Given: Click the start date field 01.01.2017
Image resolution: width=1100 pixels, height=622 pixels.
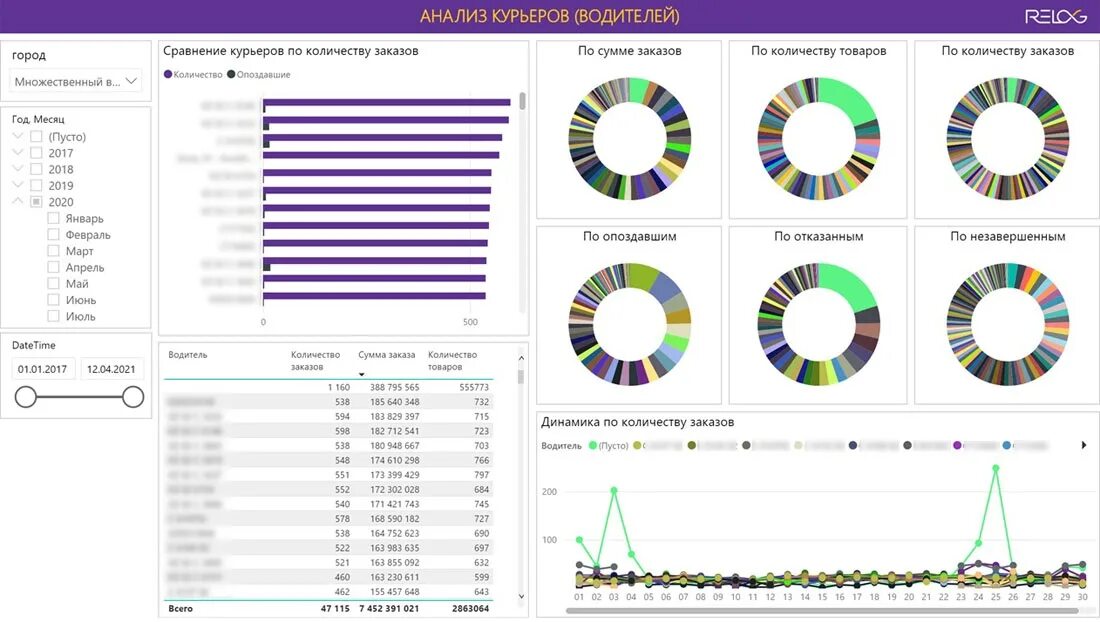Looking at the screenshot, I should (x=43, y=369).
